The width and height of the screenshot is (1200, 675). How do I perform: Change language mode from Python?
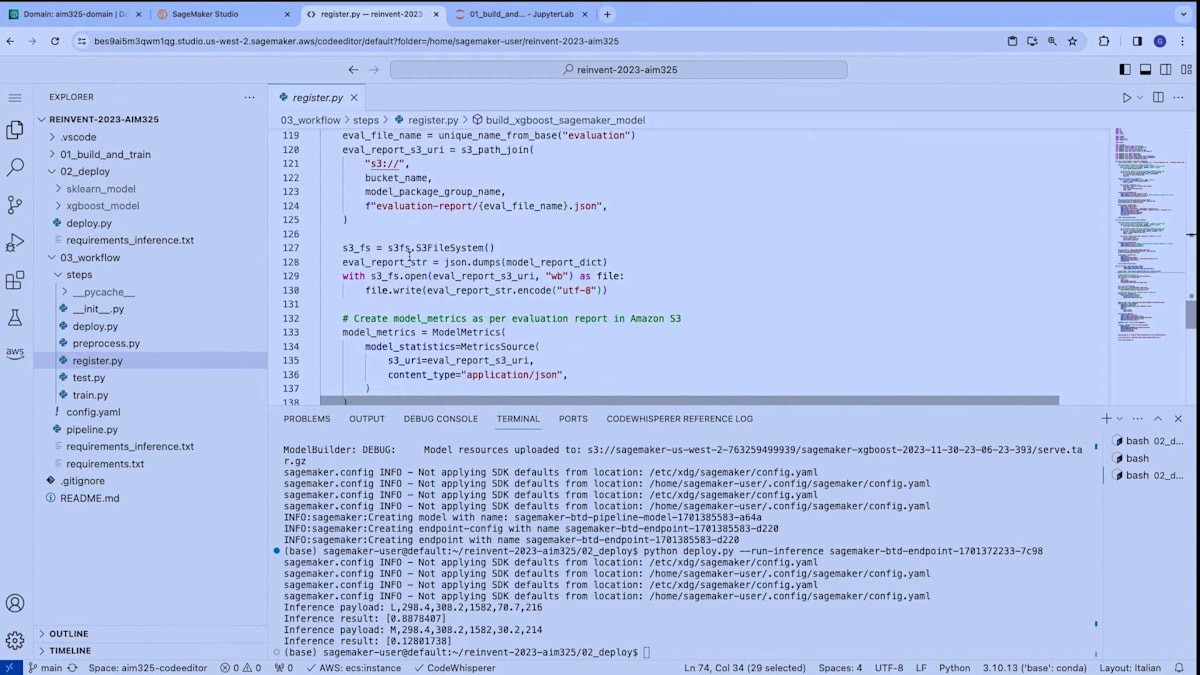tap(954, 667)
